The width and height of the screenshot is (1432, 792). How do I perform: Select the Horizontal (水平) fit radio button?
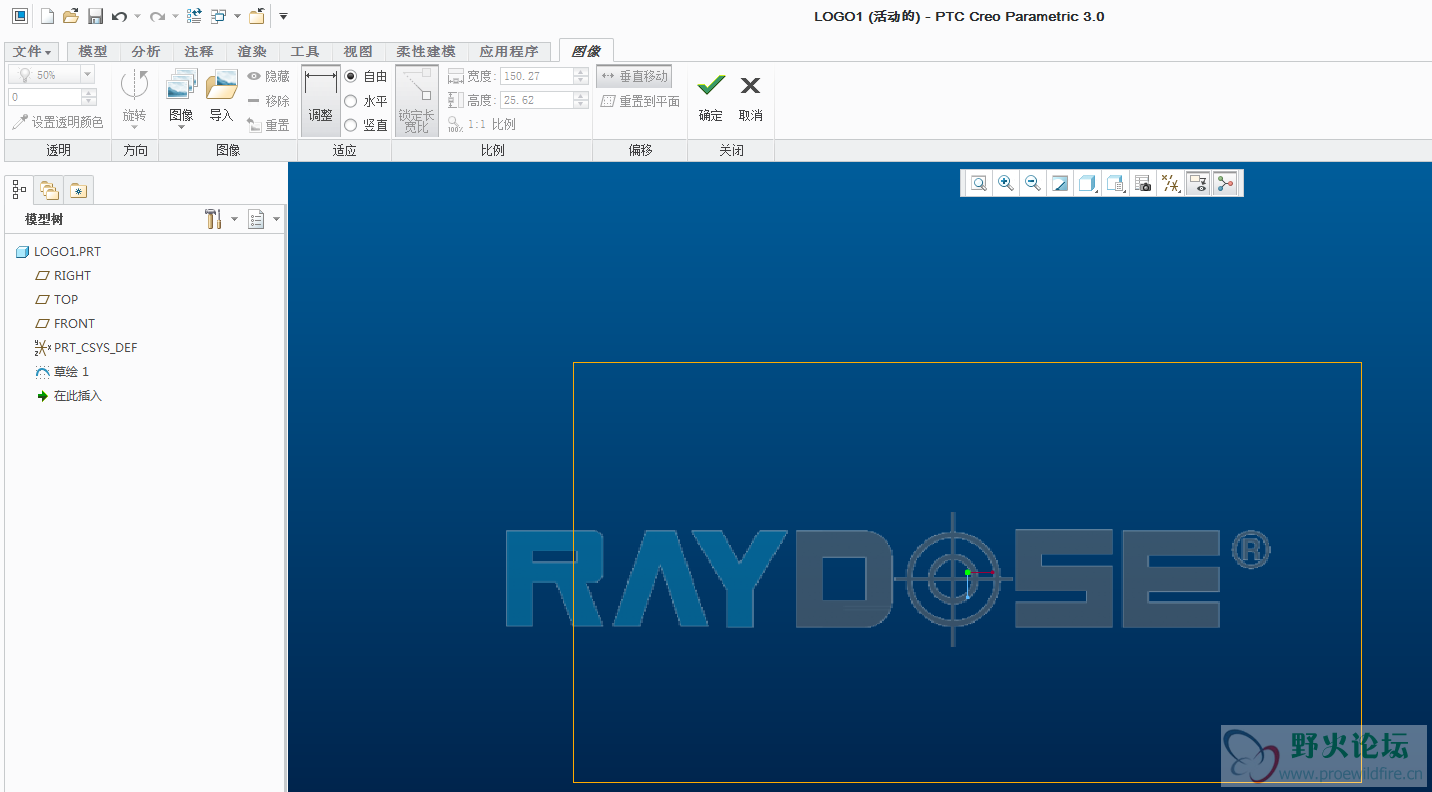pyautogui.click(x=350, y=101)
